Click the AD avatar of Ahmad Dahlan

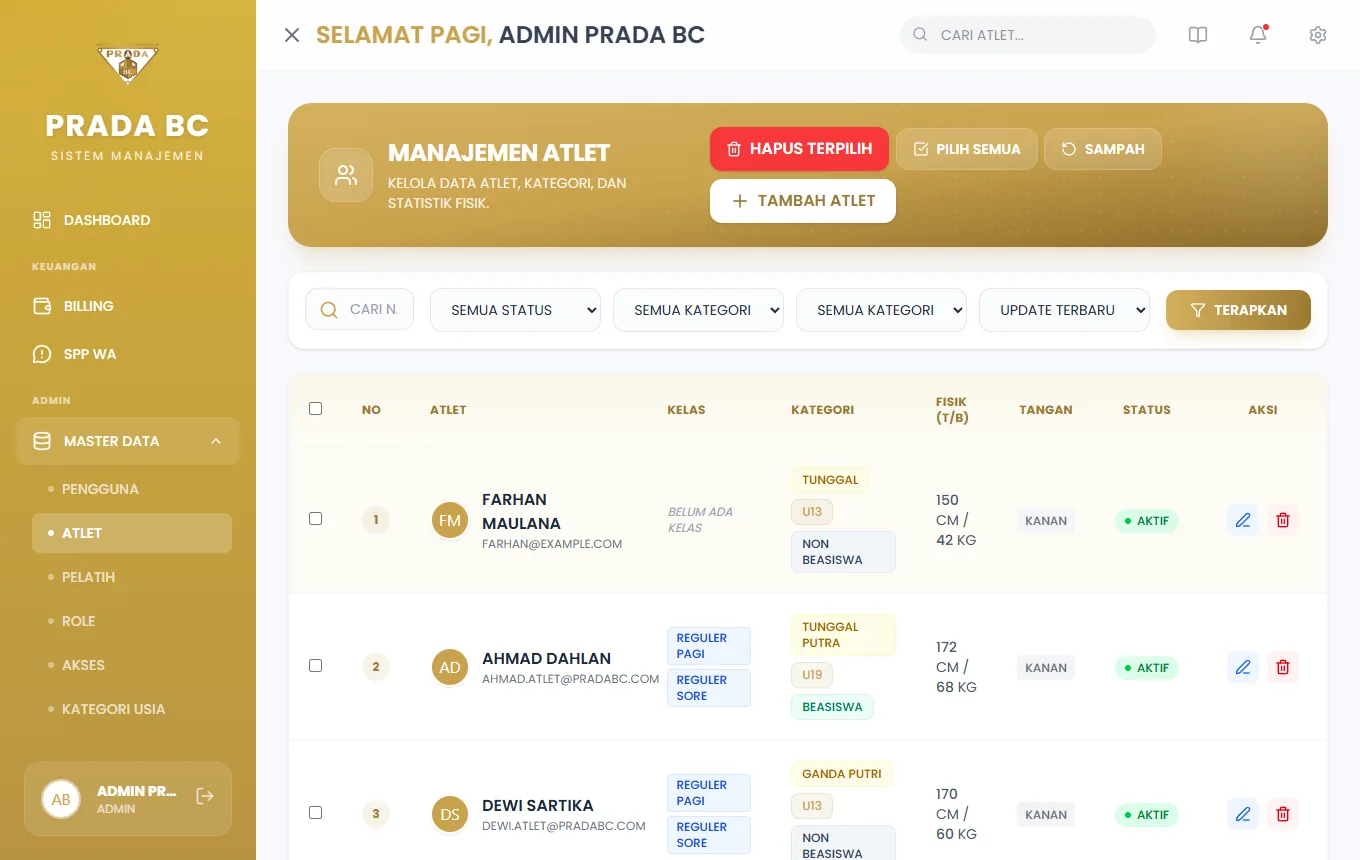coord(450,667)
